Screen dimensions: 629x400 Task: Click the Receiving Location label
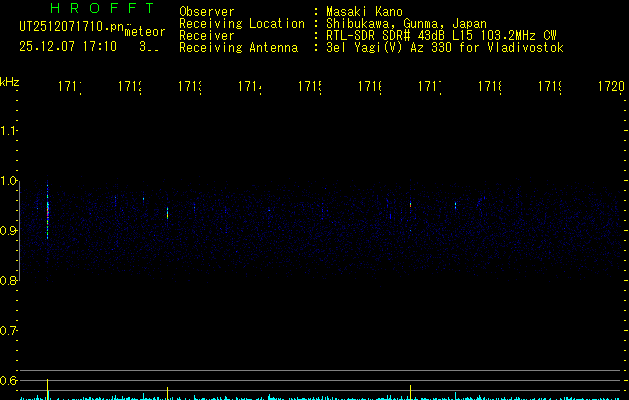(242, 24)
